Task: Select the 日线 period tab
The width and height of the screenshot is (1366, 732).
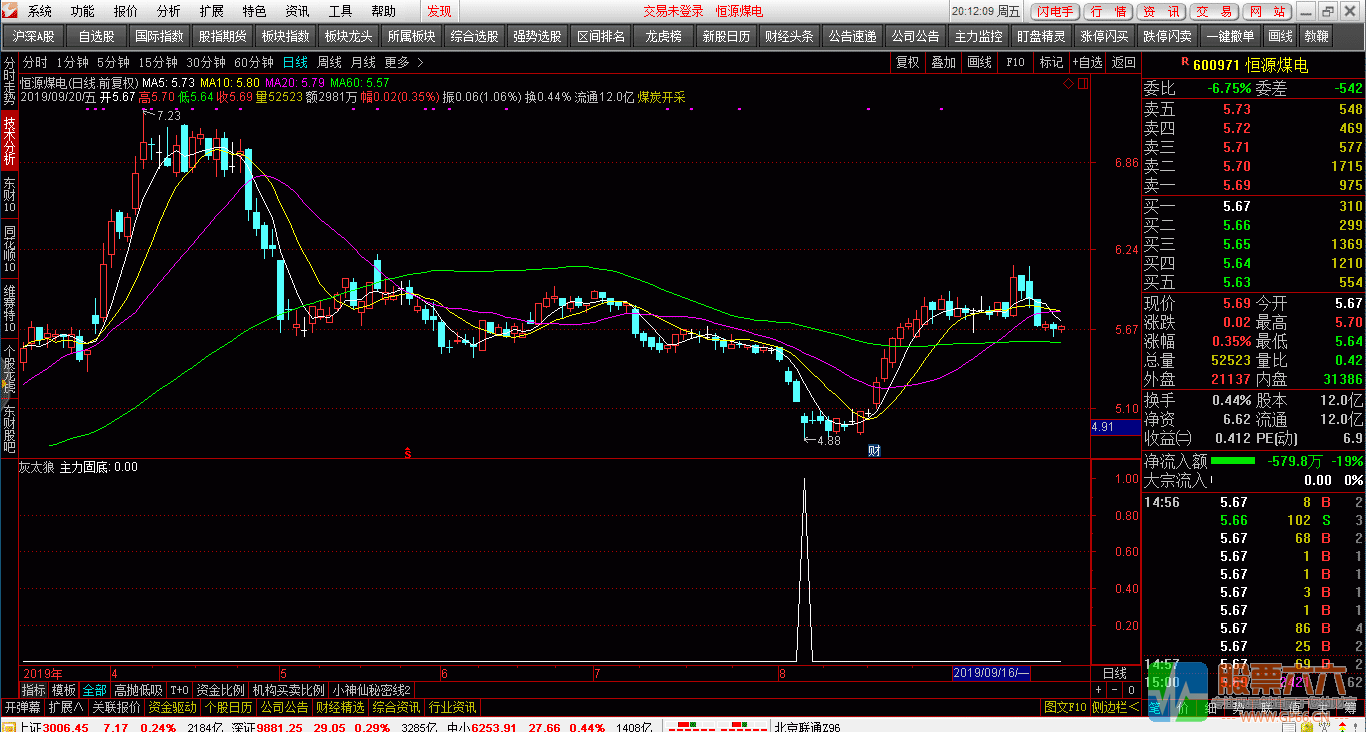Action: pyautogui.click(x=295, y=62)
